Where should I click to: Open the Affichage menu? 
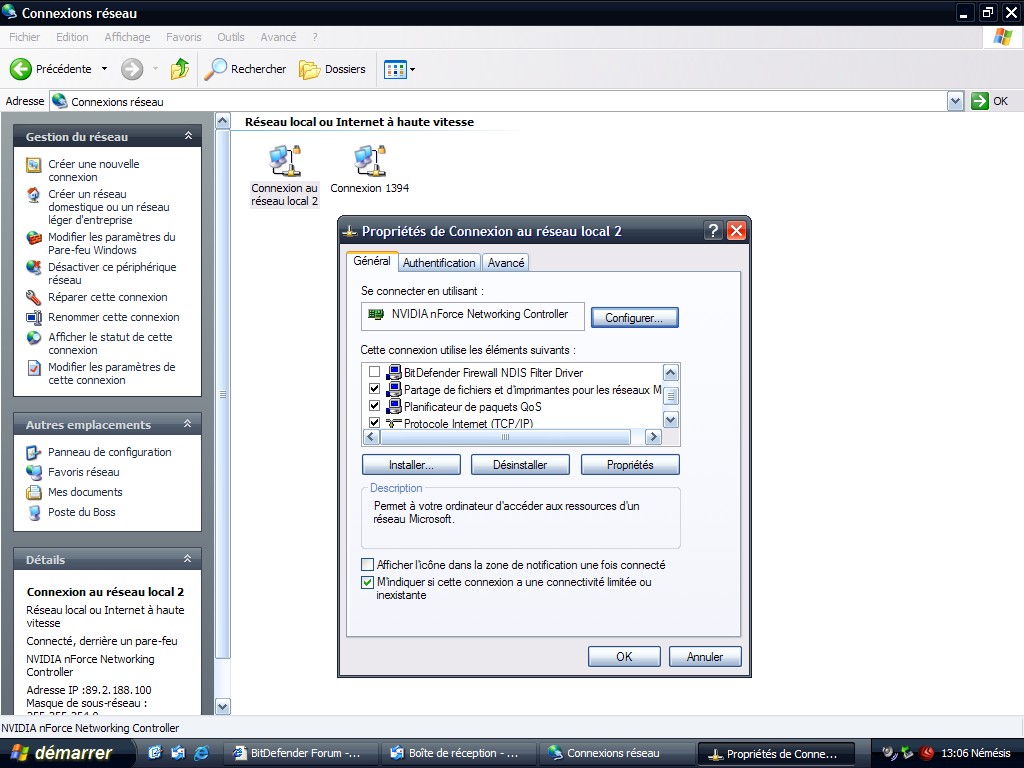point(127,37)
